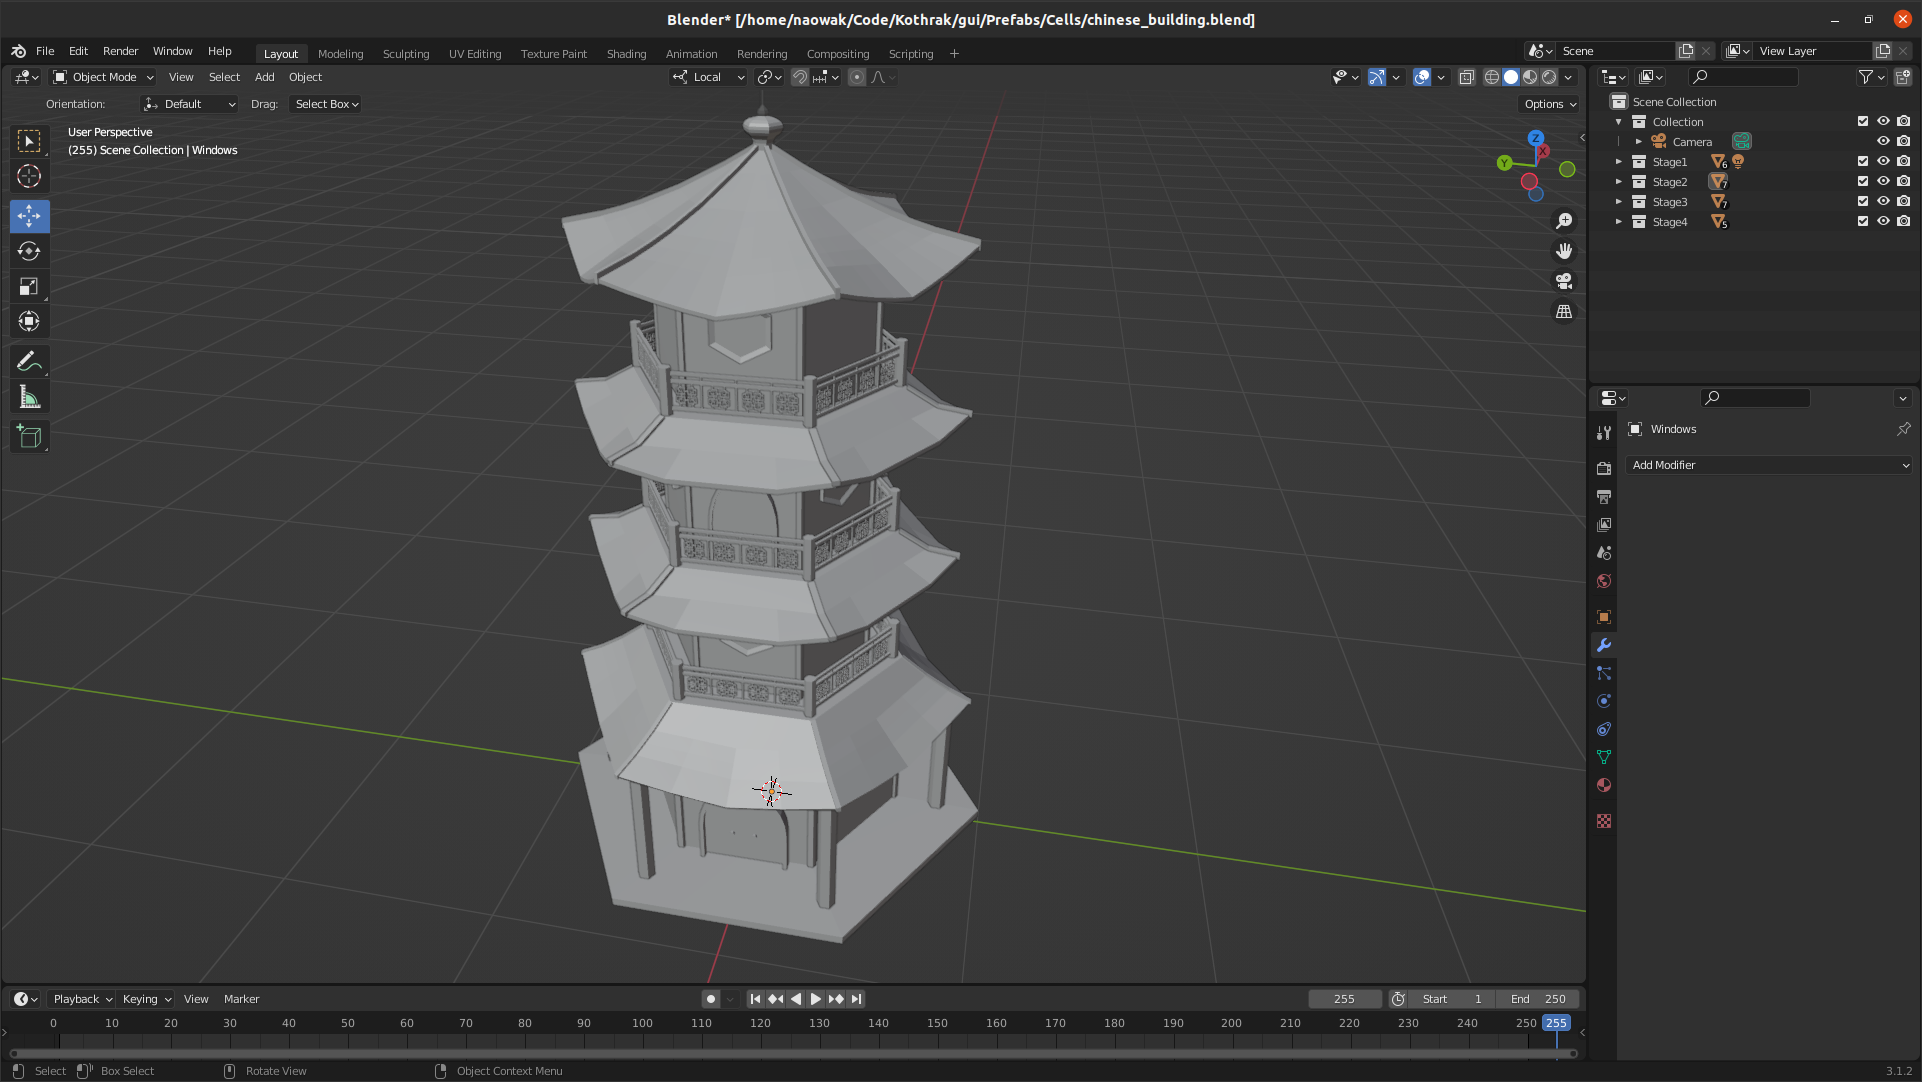The height and width of the screenshot is (1082, 1922).
Task: Click the zoom view magnifier icon
Action: [1564, 221]
